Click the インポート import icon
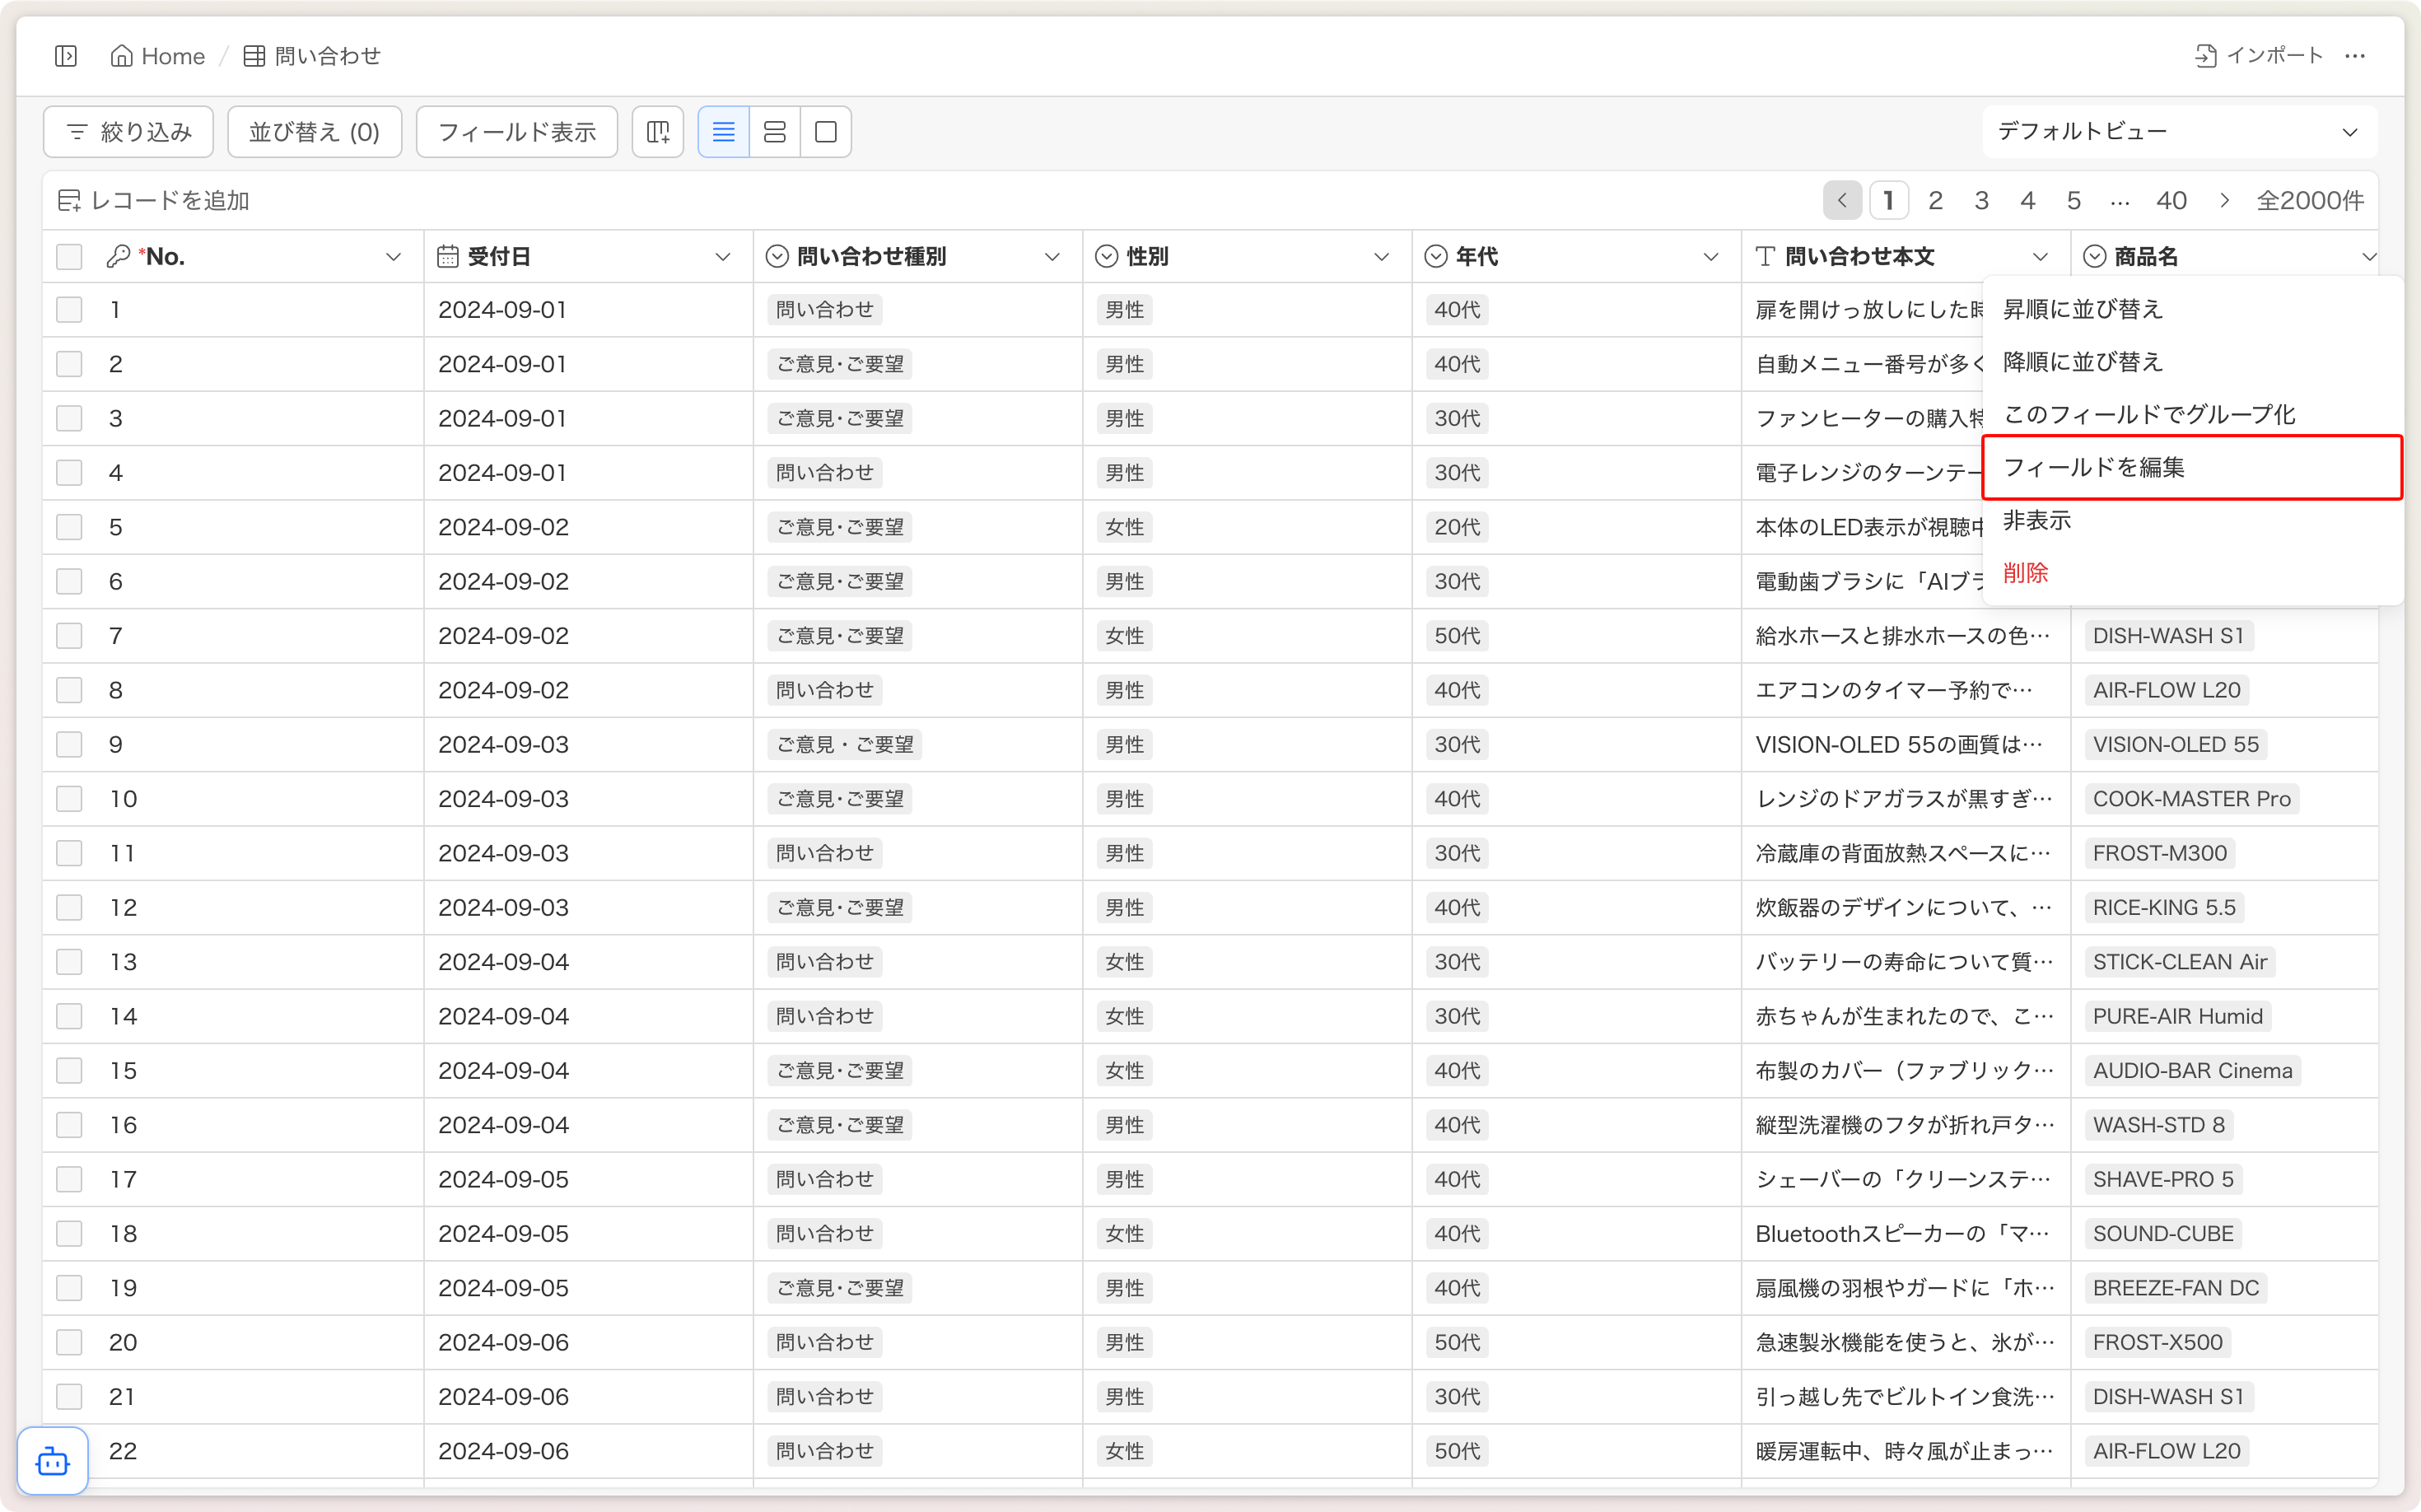Viewport: 2421px width, 1512px height. pos(2205,56)
